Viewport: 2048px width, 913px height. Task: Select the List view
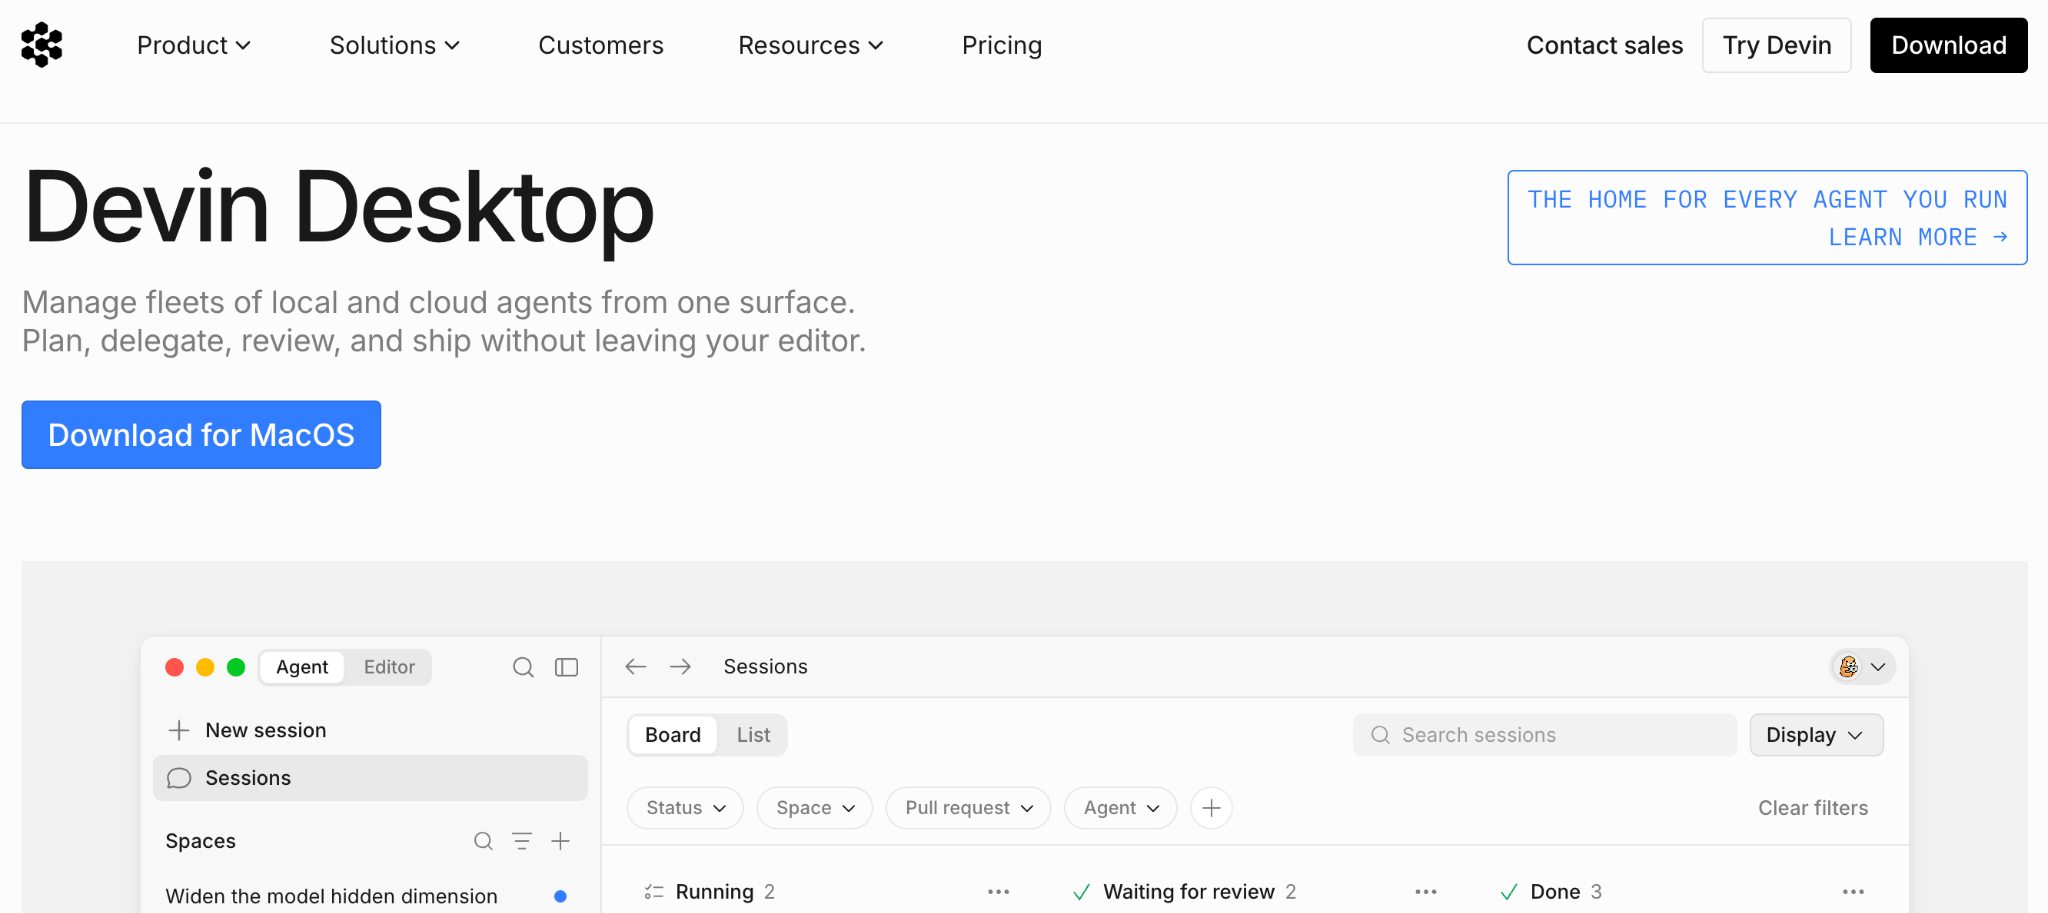click(x=753, y=735)
